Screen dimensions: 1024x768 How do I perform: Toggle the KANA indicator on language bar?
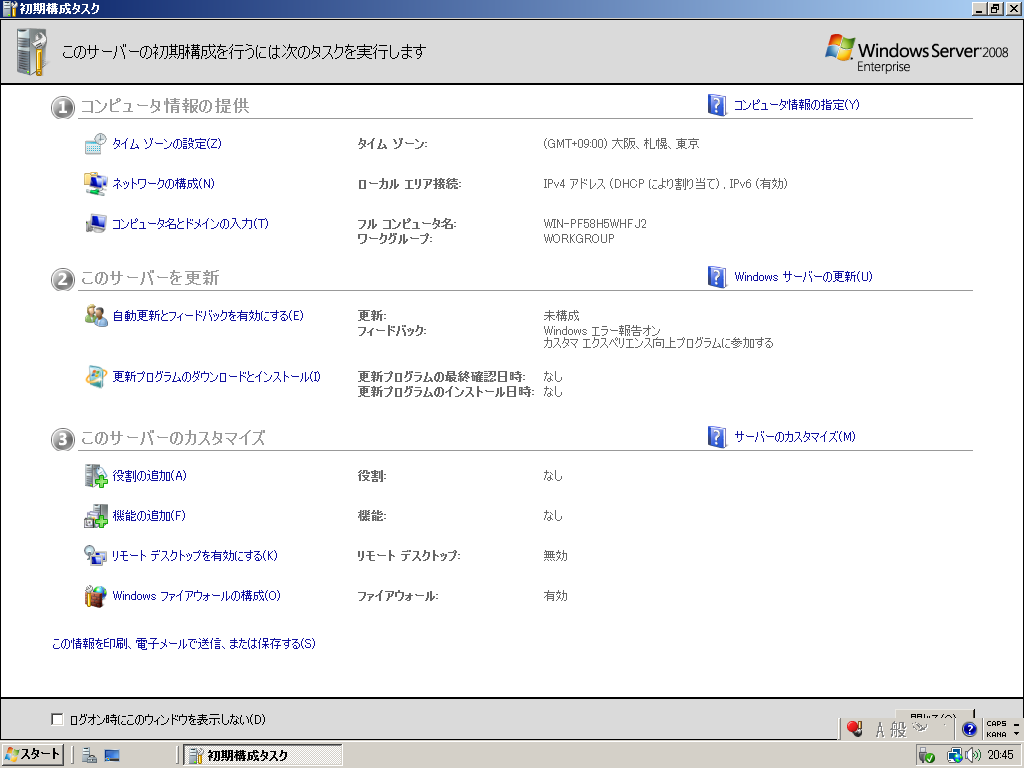[996, 734]
